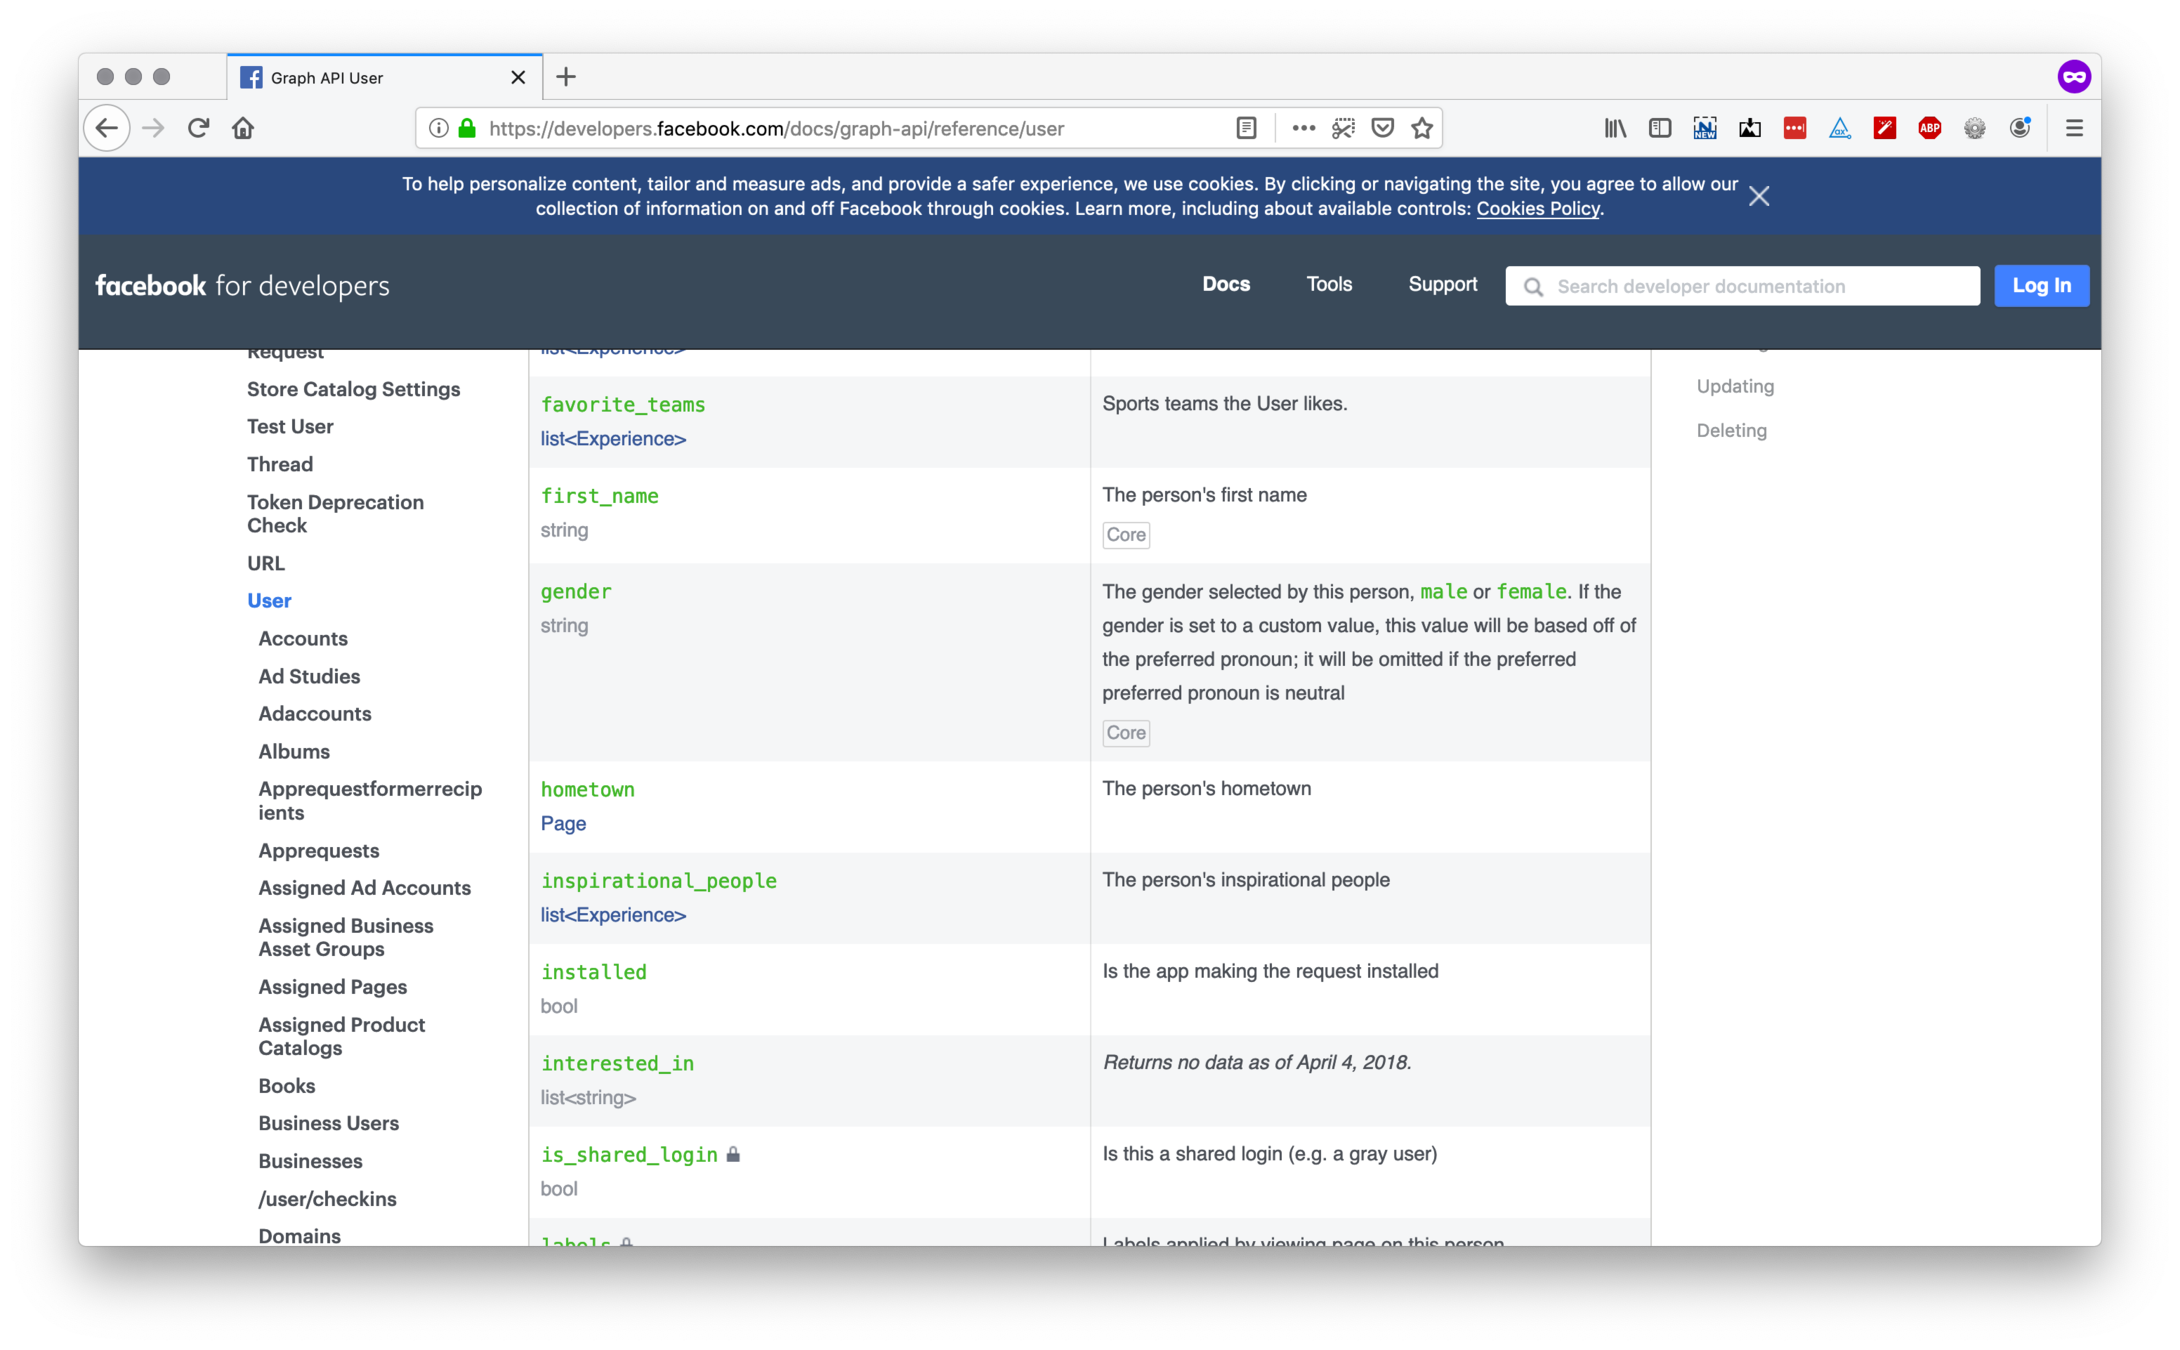2180x1350 pixels.
Task: Click the Firefox reload page icon
Action: pyautogui.click(x=198, y=128)
